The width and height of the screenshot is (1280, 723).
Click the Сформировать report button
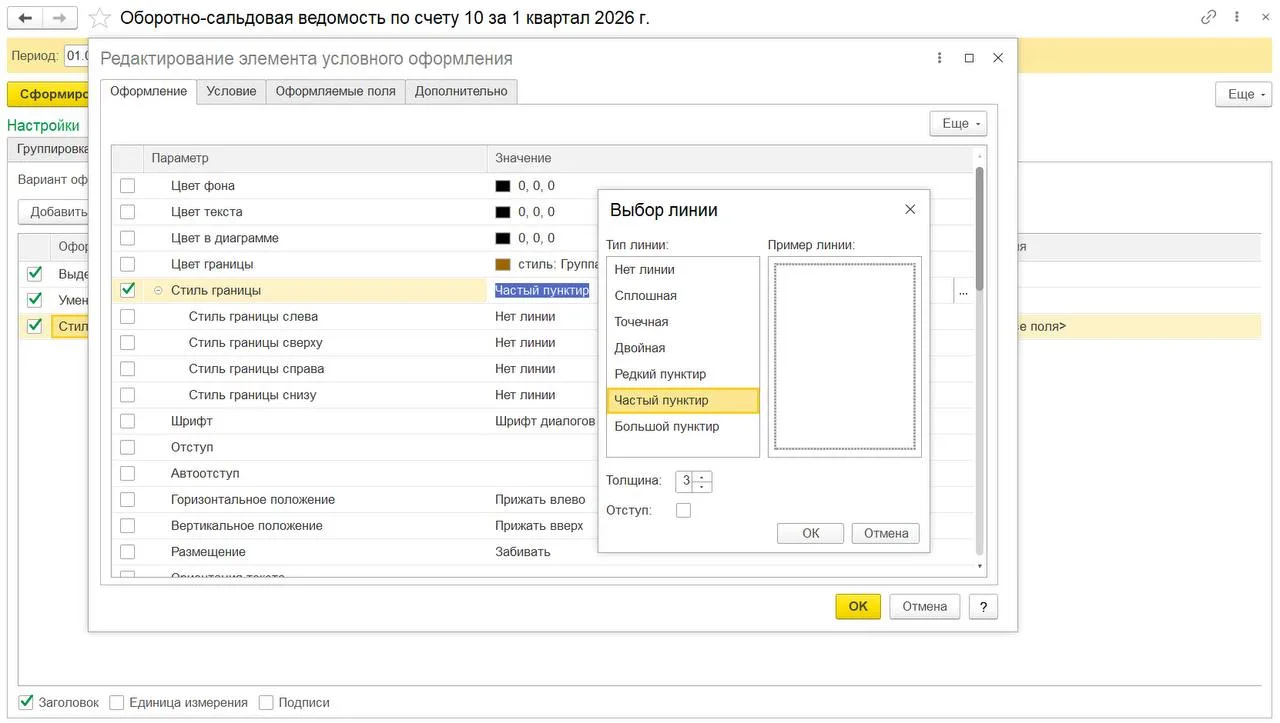(x=48, y=94)
